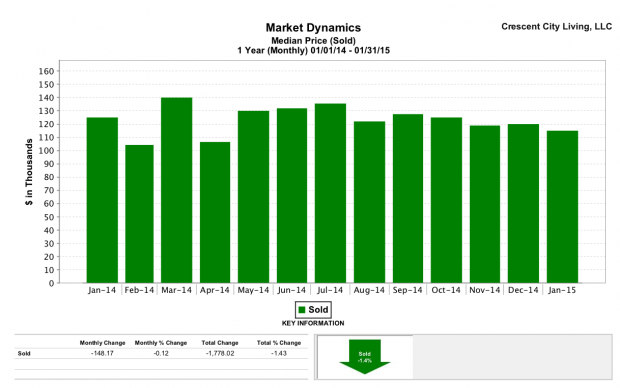Select the Feb-14 bar
Viewport: 620px width, 388px height.
pyautogui.click(x=139, y=214)
